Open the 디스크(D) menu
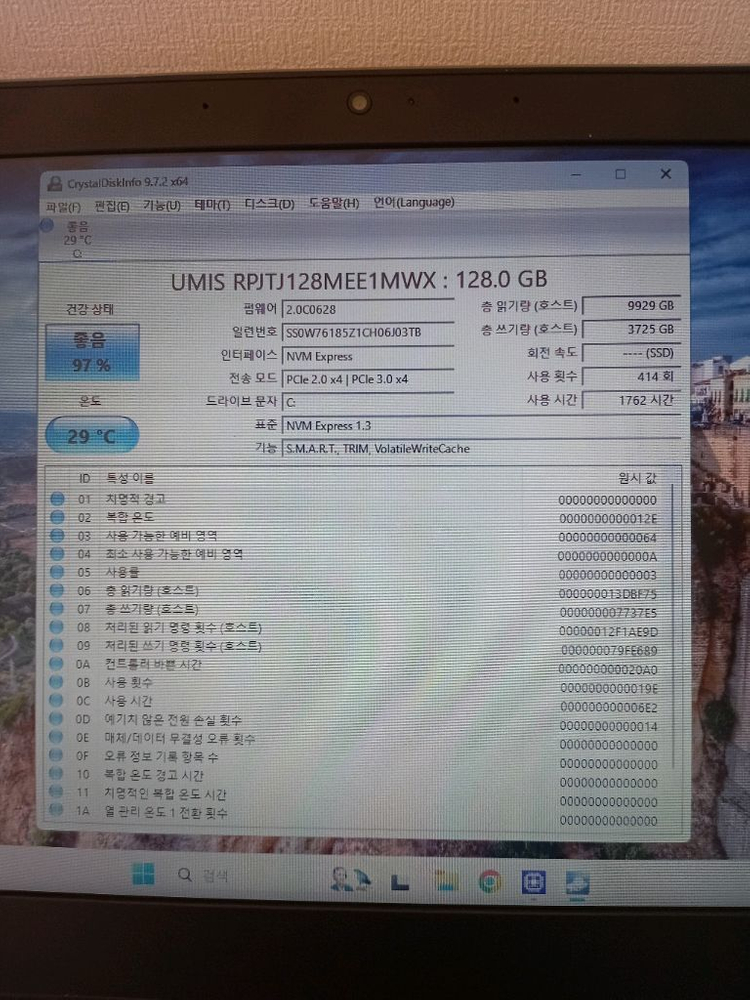This screenshot has width=750, height=1000. pyautogui.click(x=270, y=204)
